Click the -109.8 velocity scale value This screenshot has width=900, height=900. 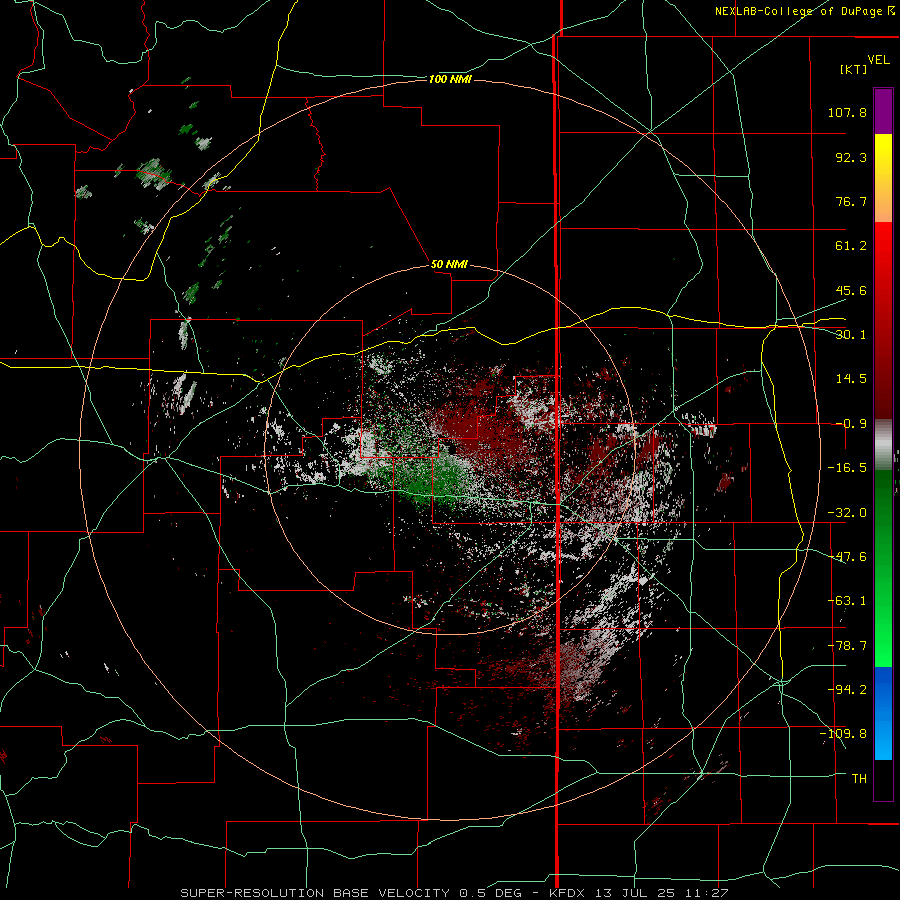click(843, 734)
